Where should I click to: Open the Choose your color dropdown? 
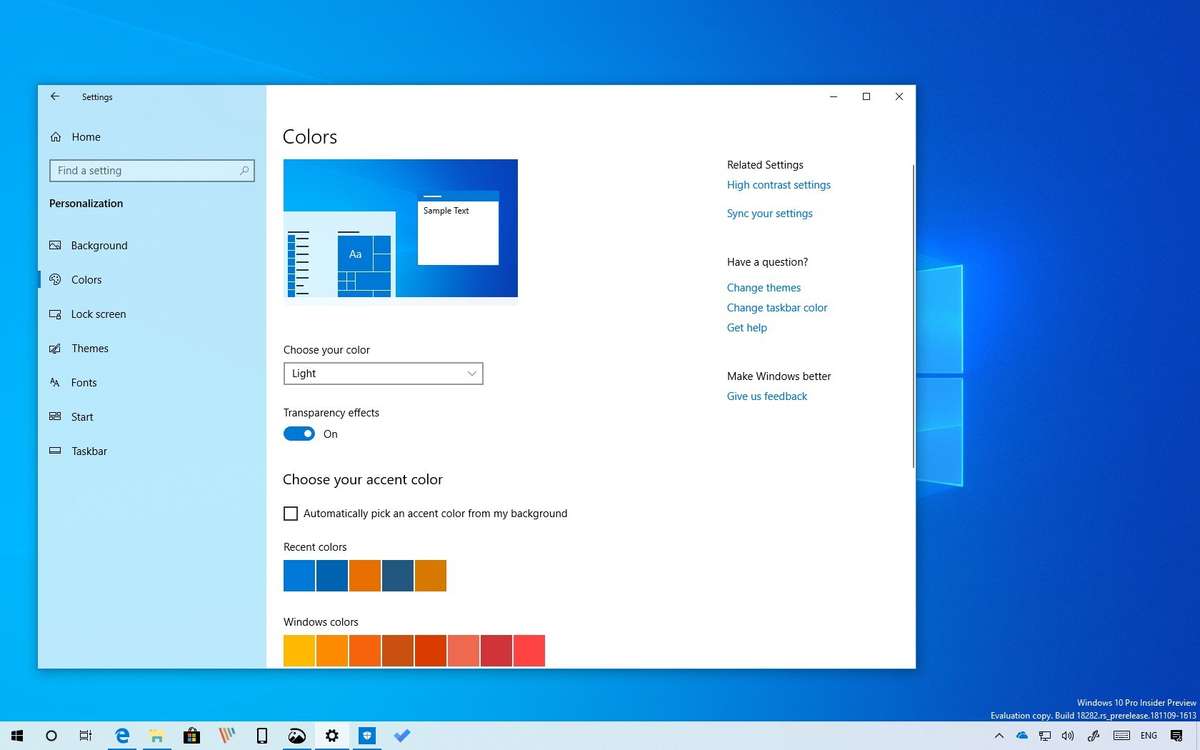tap(383, 373)
